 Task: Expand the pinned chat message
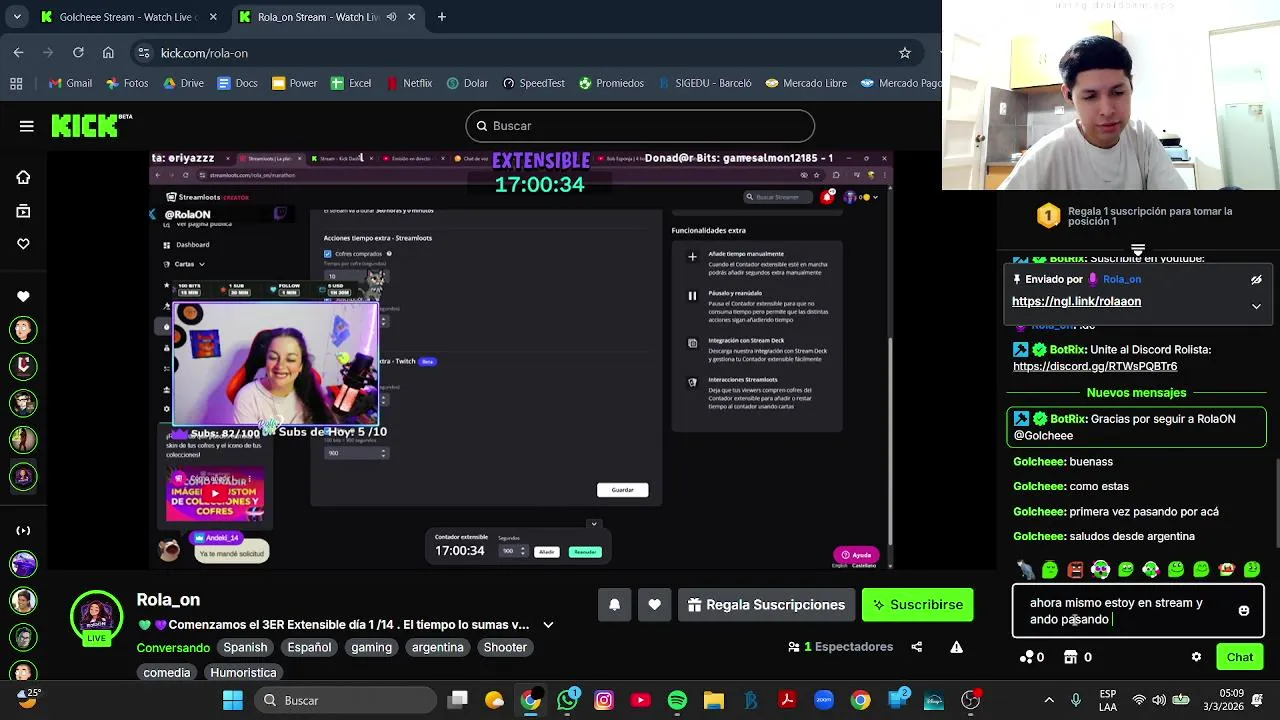click(1256, 307)
